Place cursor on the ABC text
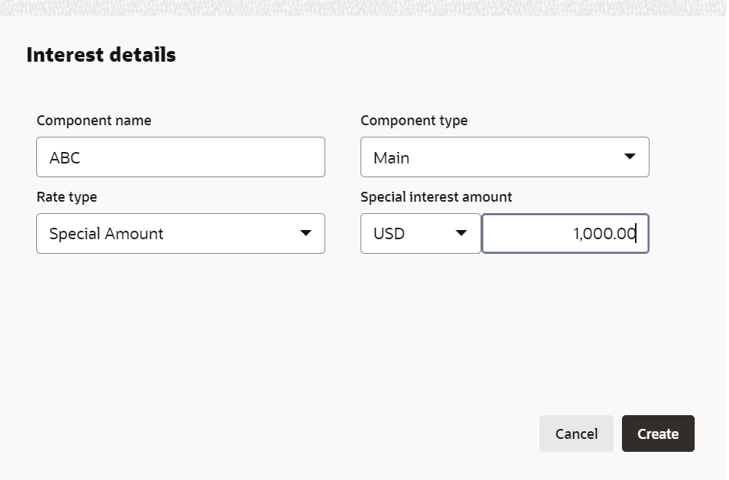Viewport: 729px width, 480px height. pos(64,158)
